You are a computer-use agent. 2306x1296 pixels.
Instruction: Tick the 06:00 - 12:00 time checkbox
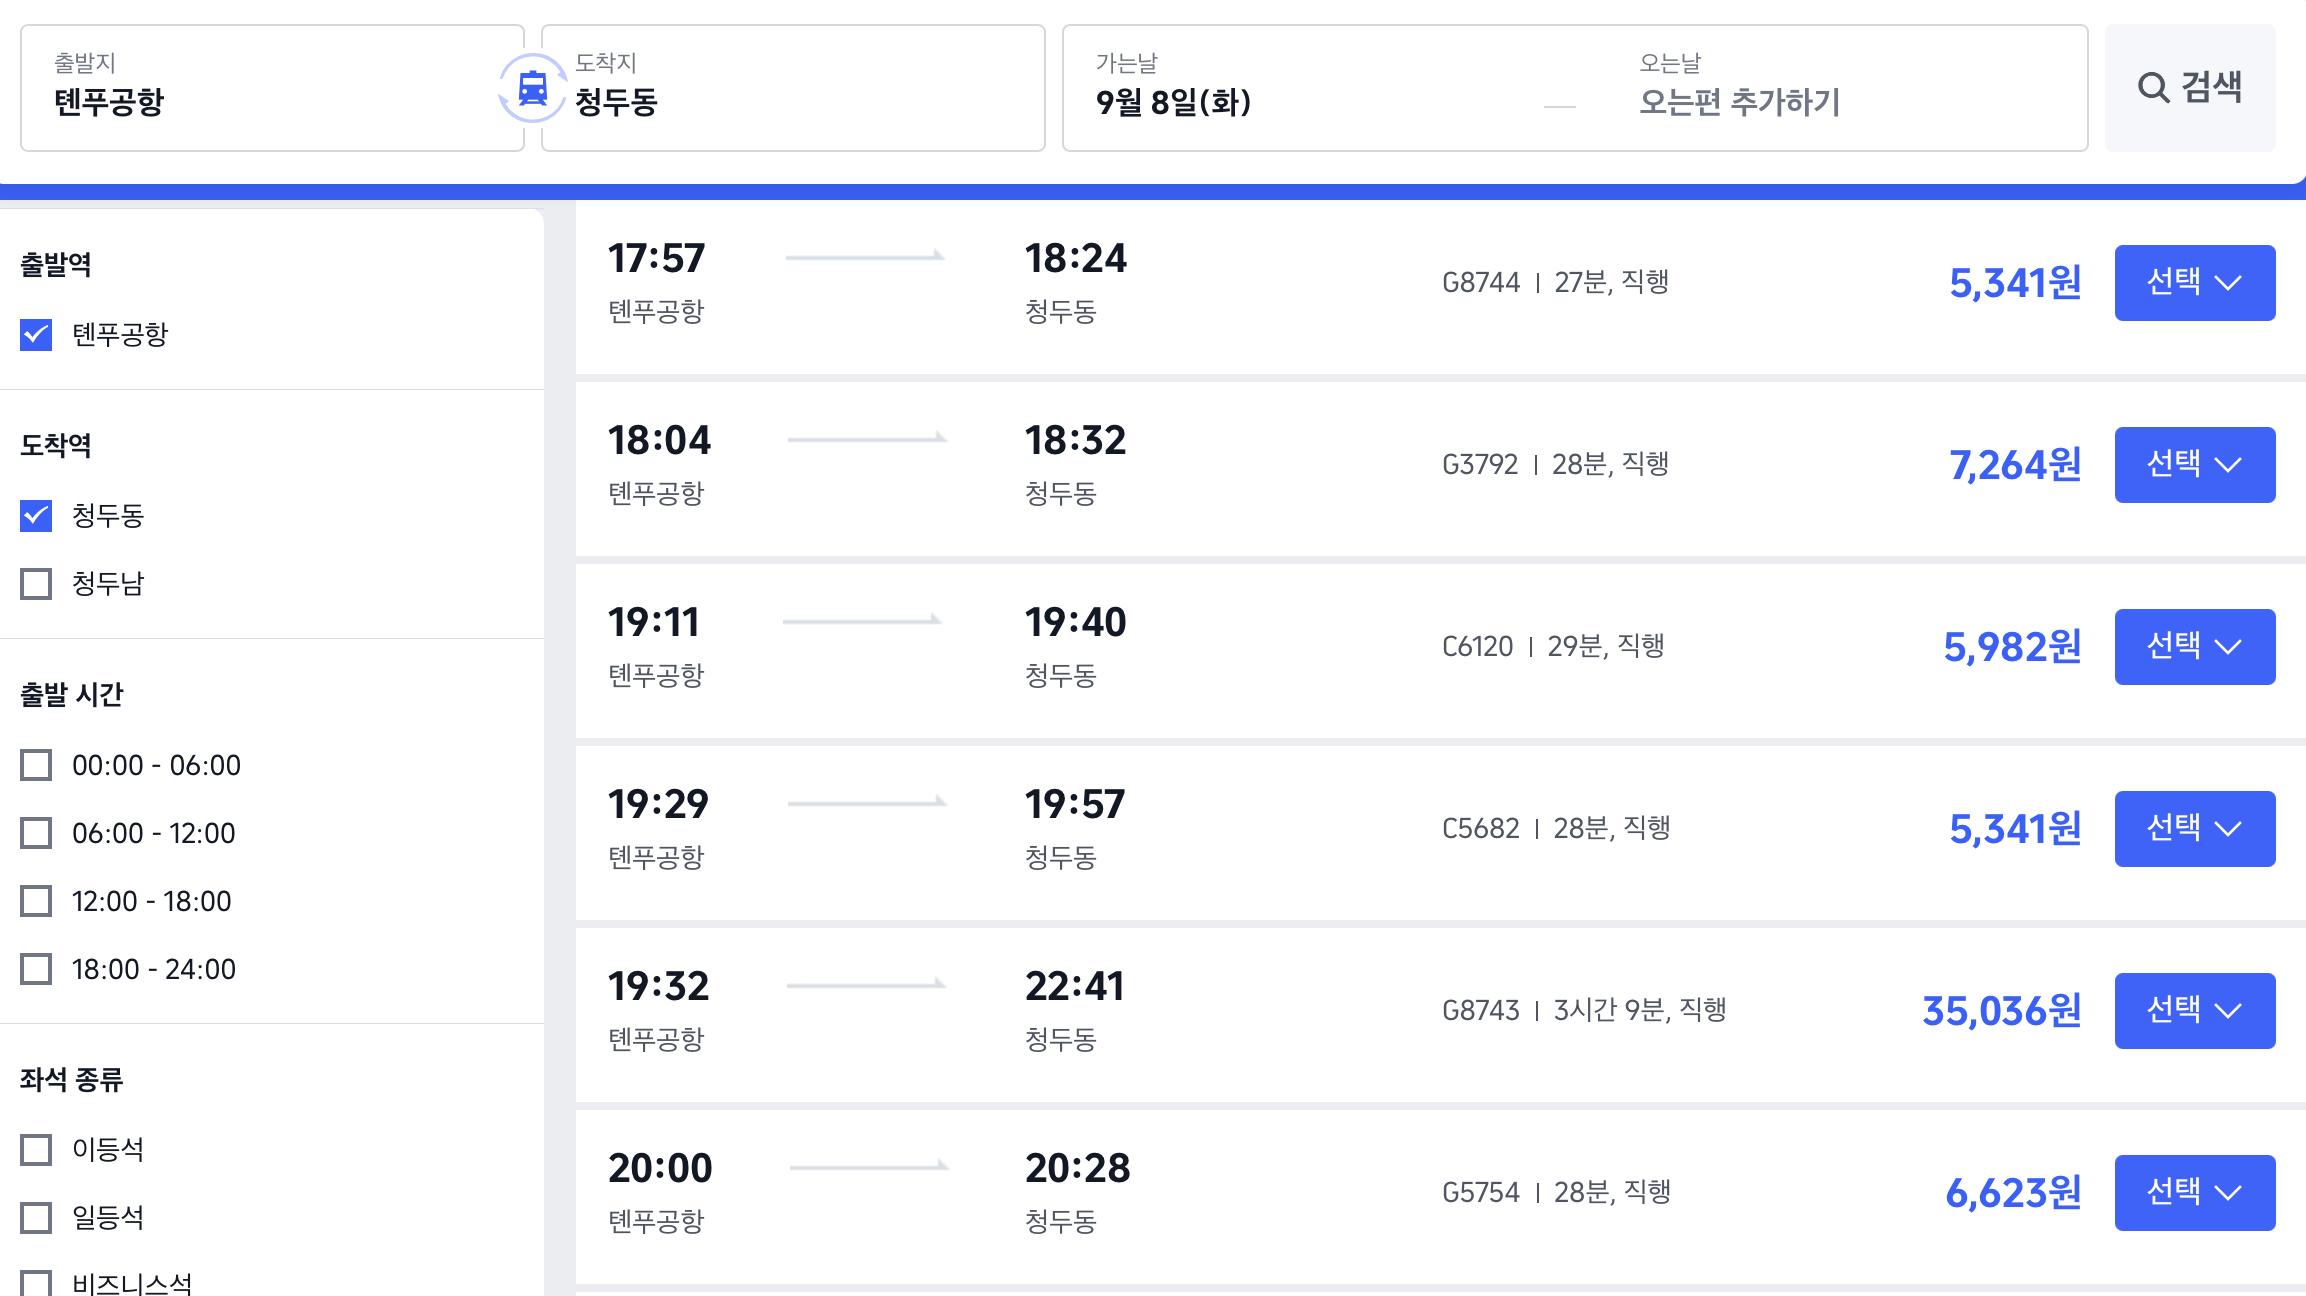[36, 833]
